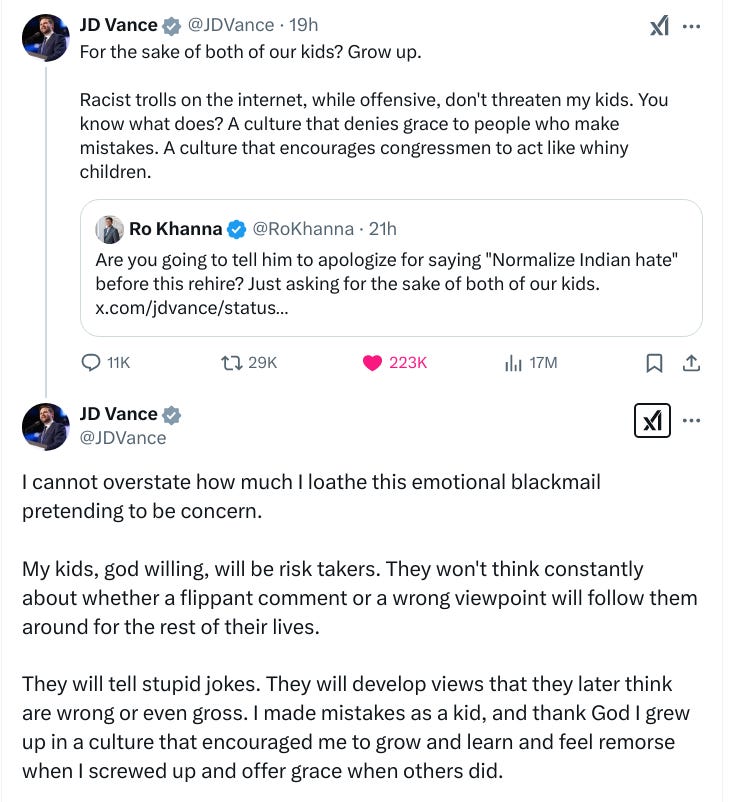
Task: Click the 19h timestamp on top tweet
Action: click(301, 26)
